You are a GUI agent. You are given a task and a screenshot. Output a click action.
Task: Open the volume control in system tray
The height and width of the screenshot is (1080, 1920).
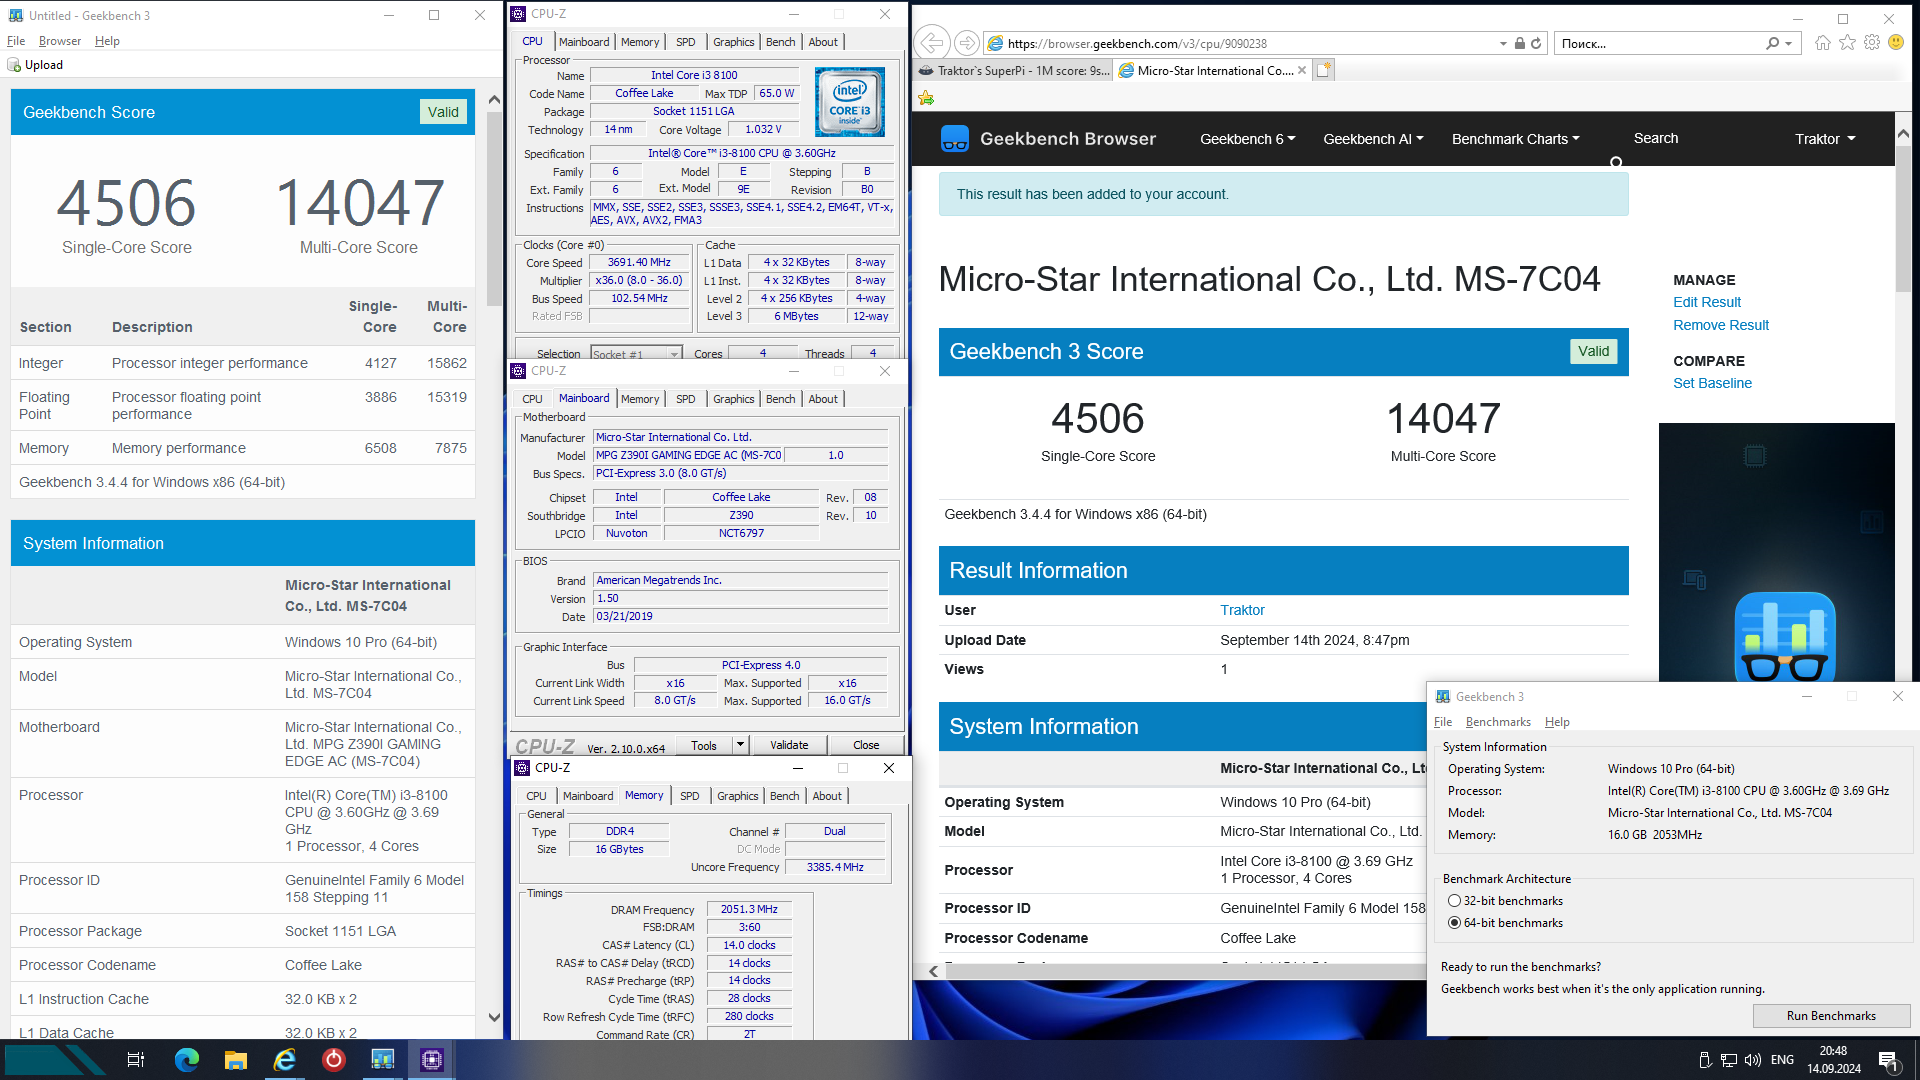(1753, 1060)
